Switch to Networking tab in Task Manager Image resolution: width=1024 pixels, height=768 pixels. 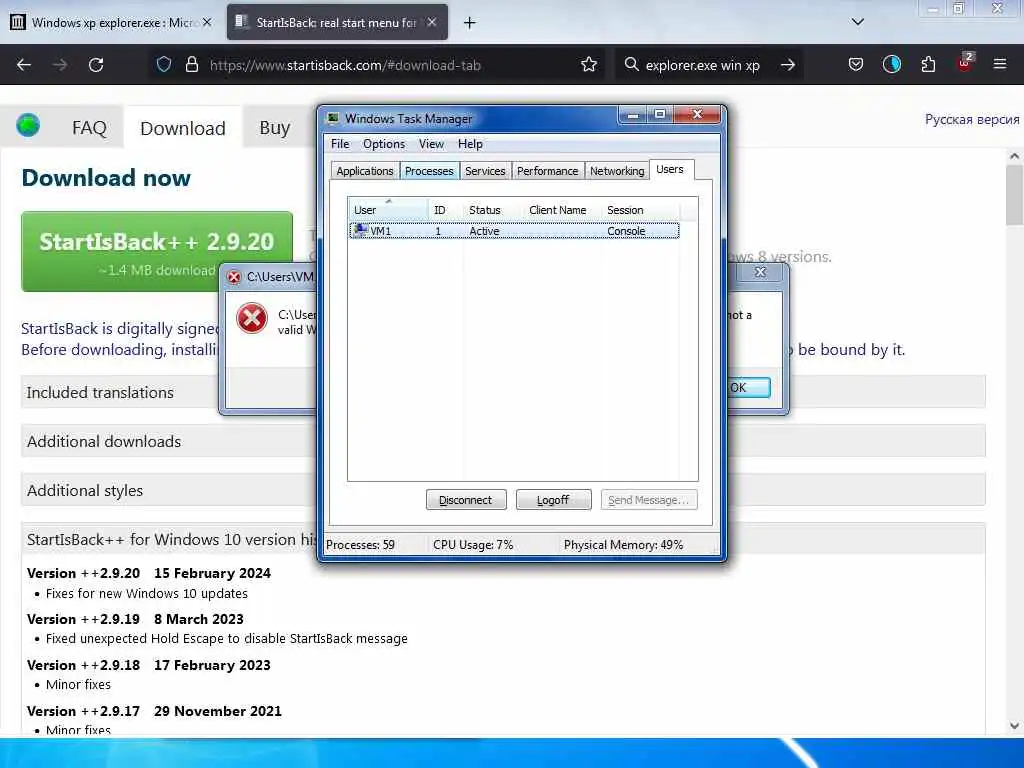617,171
